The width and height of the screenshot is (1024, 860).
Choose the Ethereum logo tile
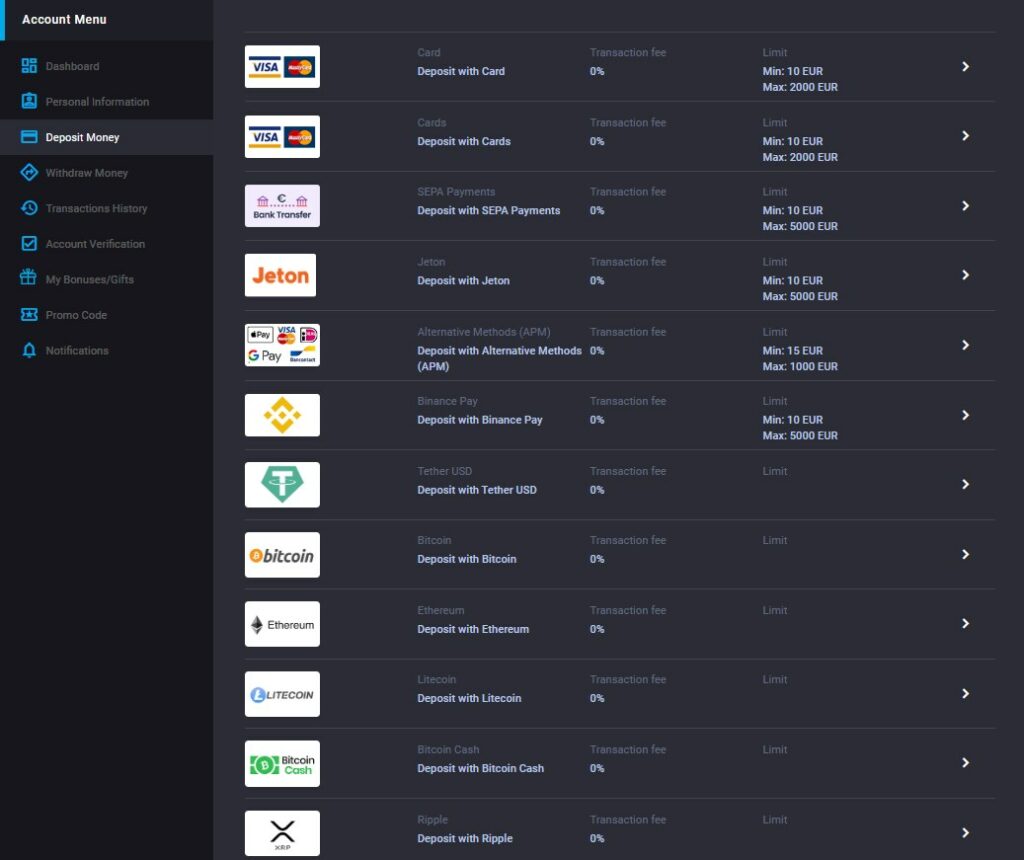[x=282, y=625]
